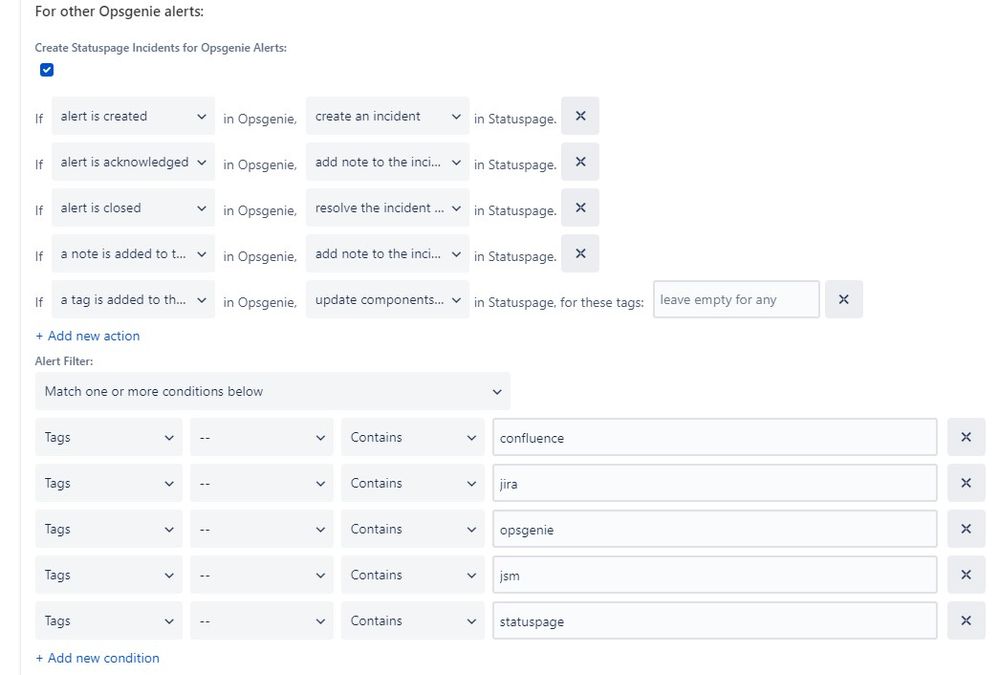Open the '--' dropdown in confluence row
The height and width of the screenshot is (675, 999).
coord(261,437)
